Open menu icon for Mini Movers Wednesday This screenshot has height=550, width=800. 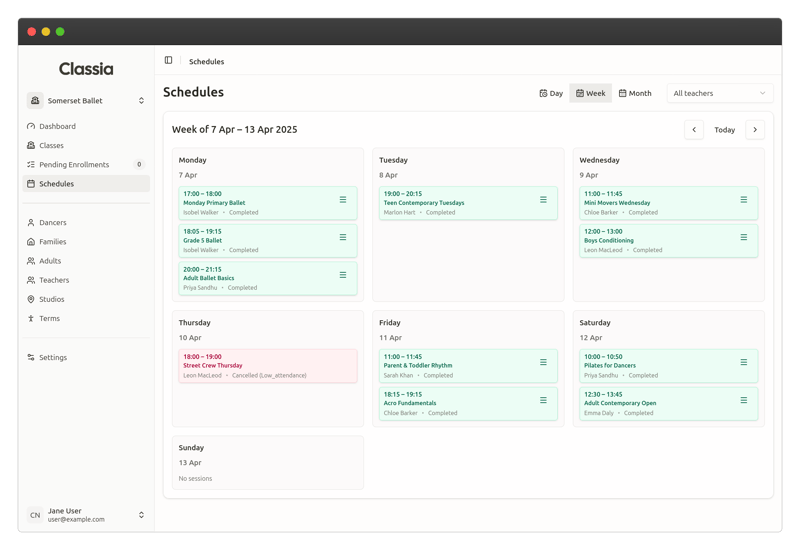click(744, 199)
